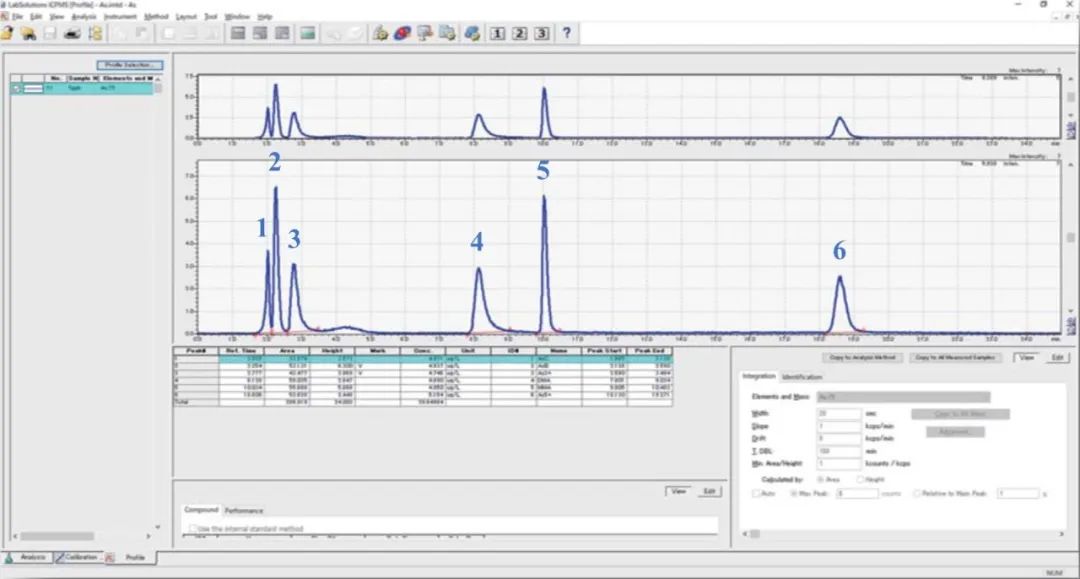The height and width of the screenshot is (579, 1080).
Task: Click the save disk toolbar icon
Action: (49, 33)
